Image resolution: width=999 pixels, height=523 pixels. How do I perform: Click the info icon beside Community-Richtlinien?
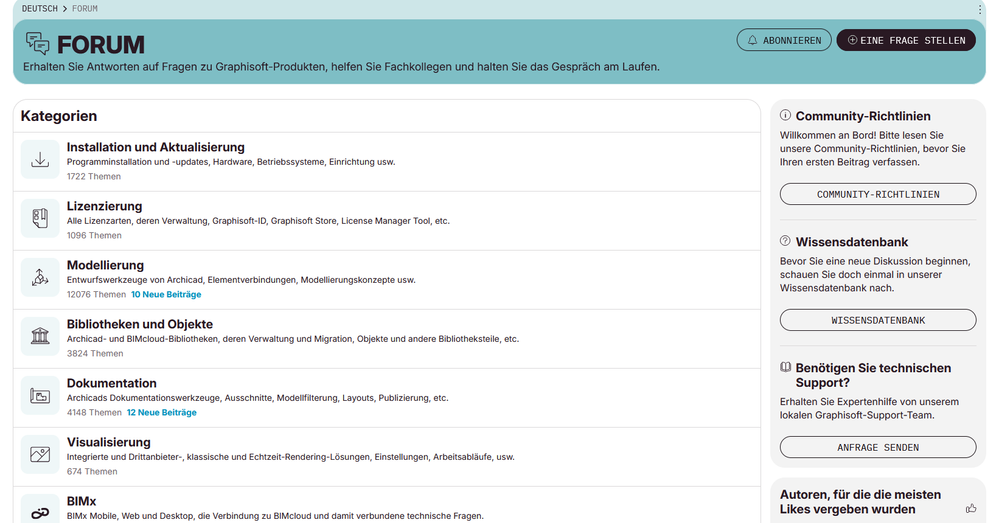point(786,115)
